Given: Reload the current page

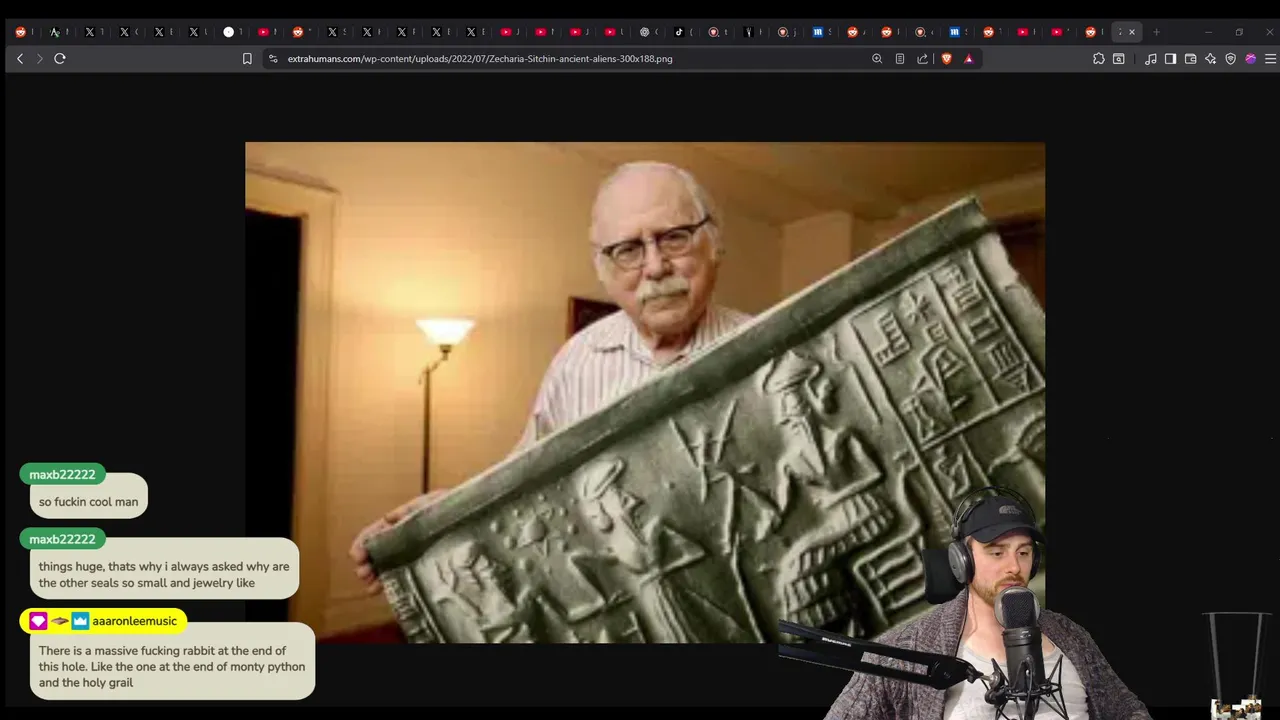Looking at the screenshot, I should coord(60,59).
